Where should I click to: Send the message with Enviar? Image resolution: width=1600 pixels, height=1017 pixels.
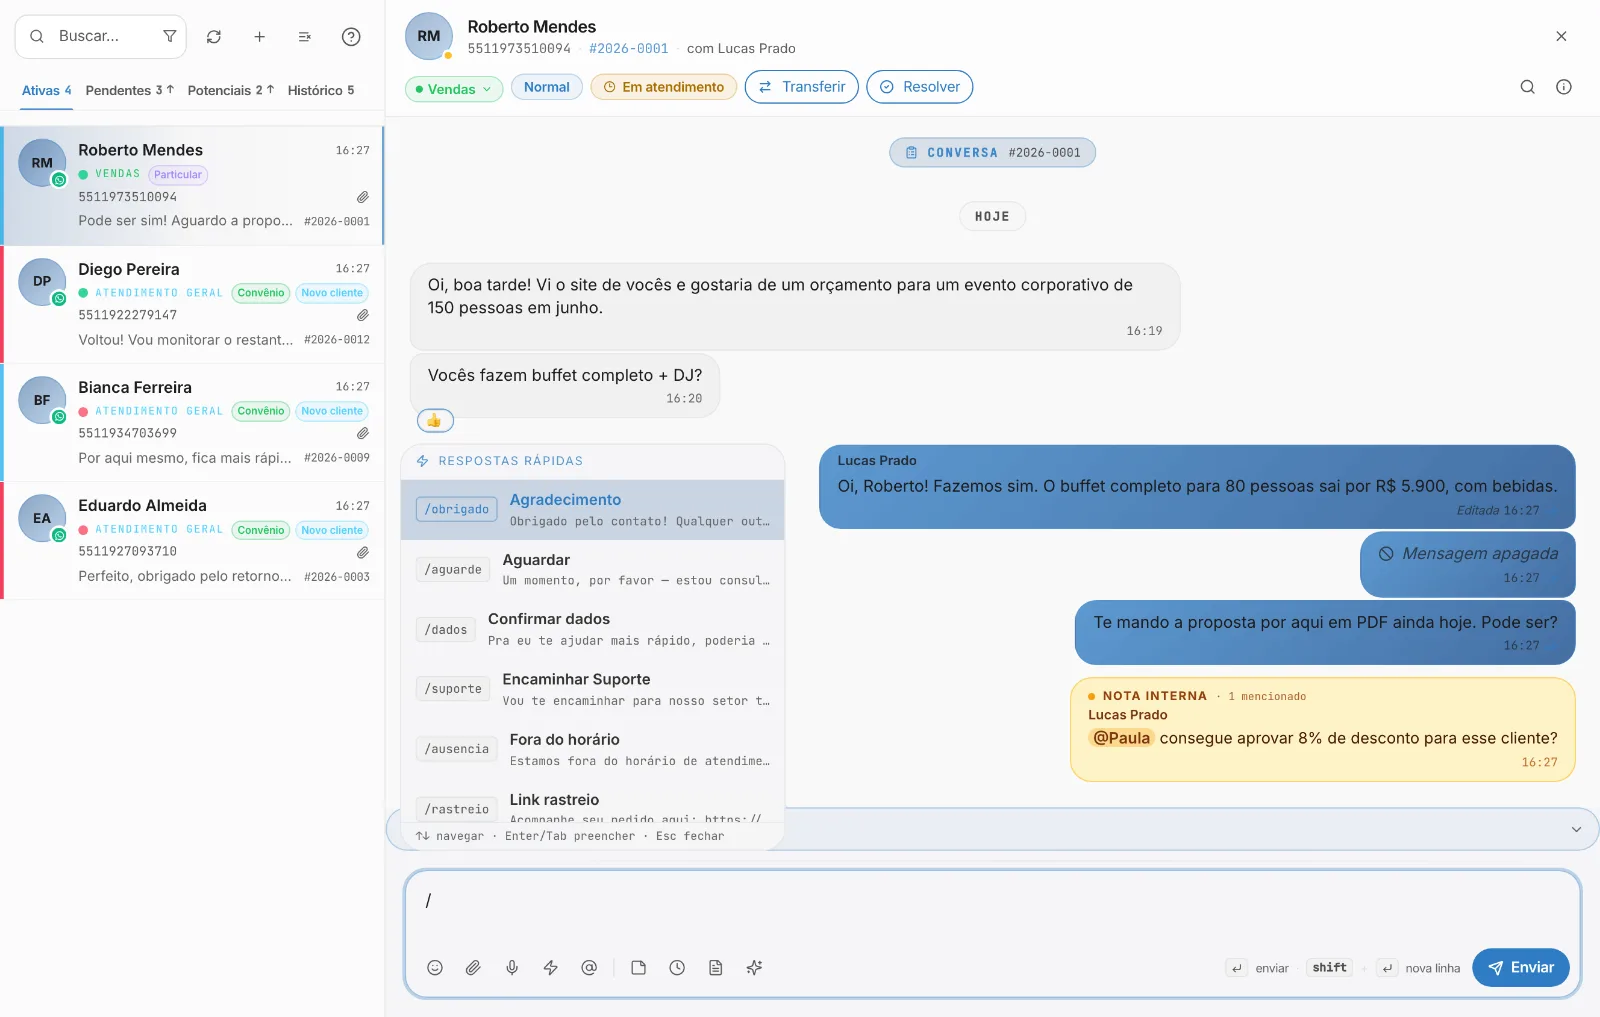[1521, 967]
